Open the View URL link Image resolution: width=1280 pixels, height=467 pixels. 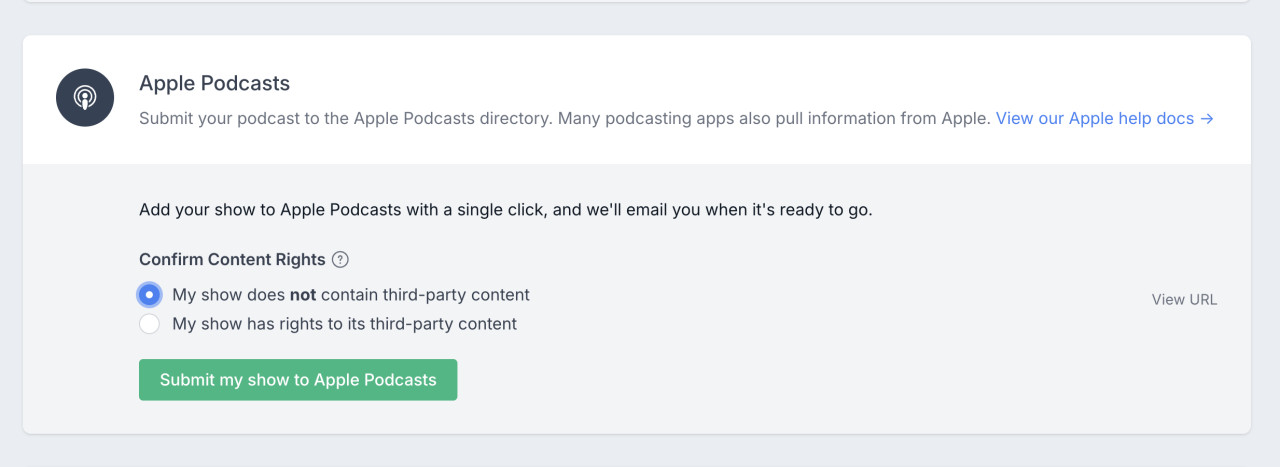1184,299
